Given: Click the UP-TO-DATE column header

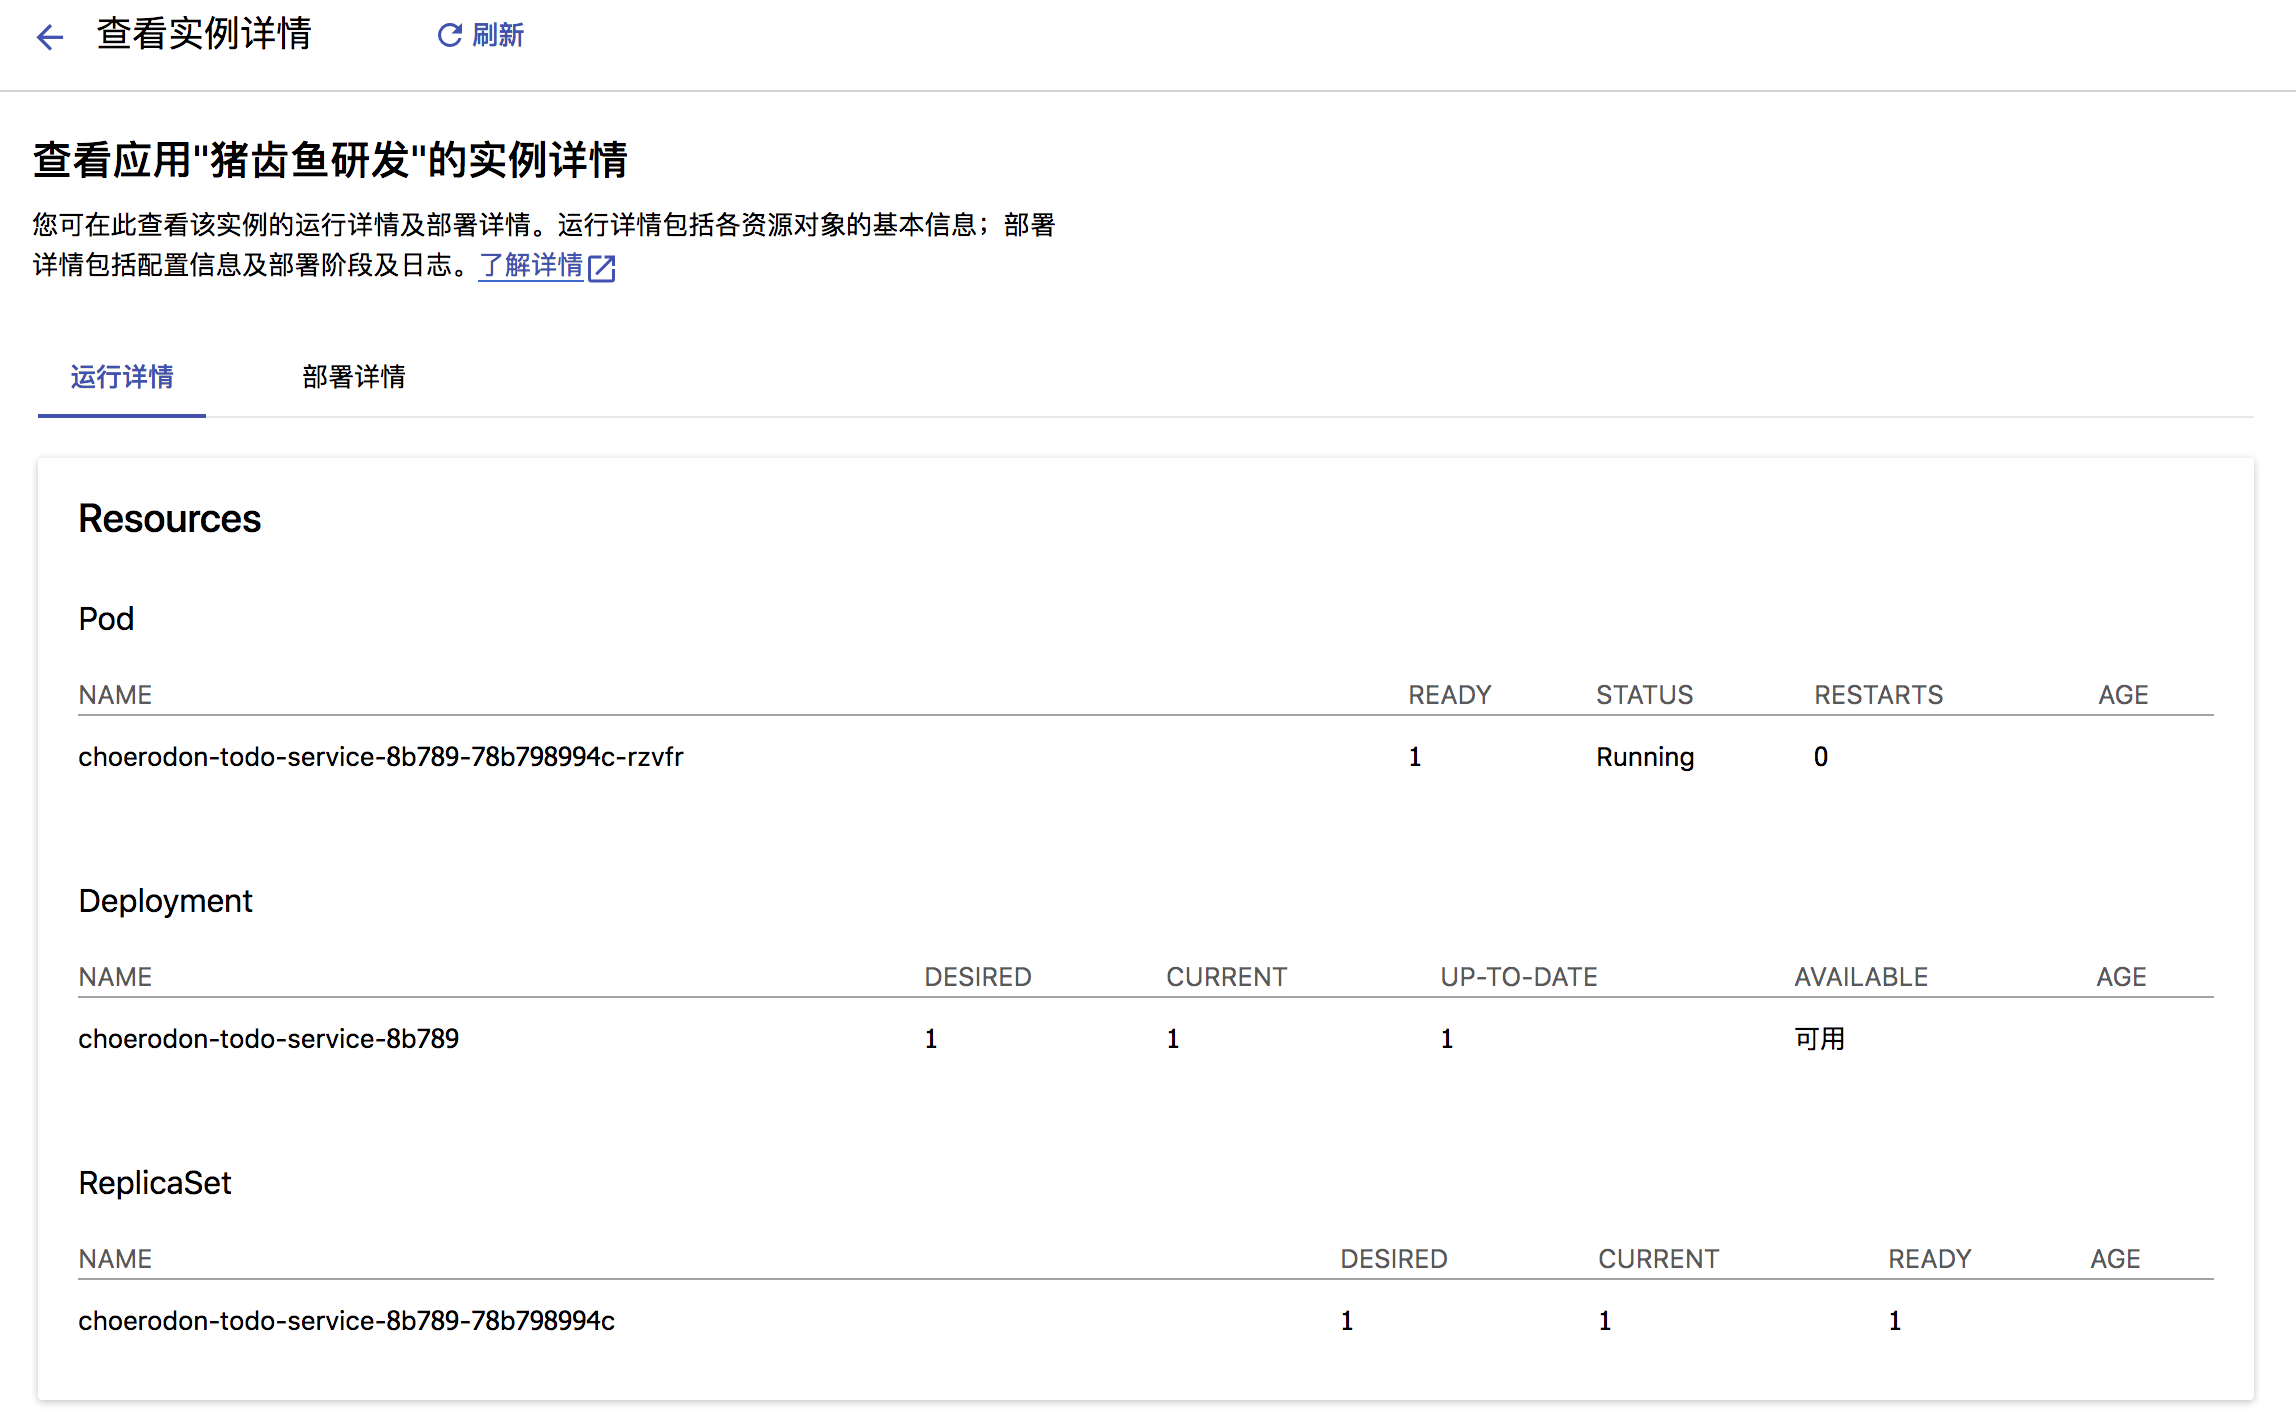Looking at the screenshot, I should point(1519,977).
